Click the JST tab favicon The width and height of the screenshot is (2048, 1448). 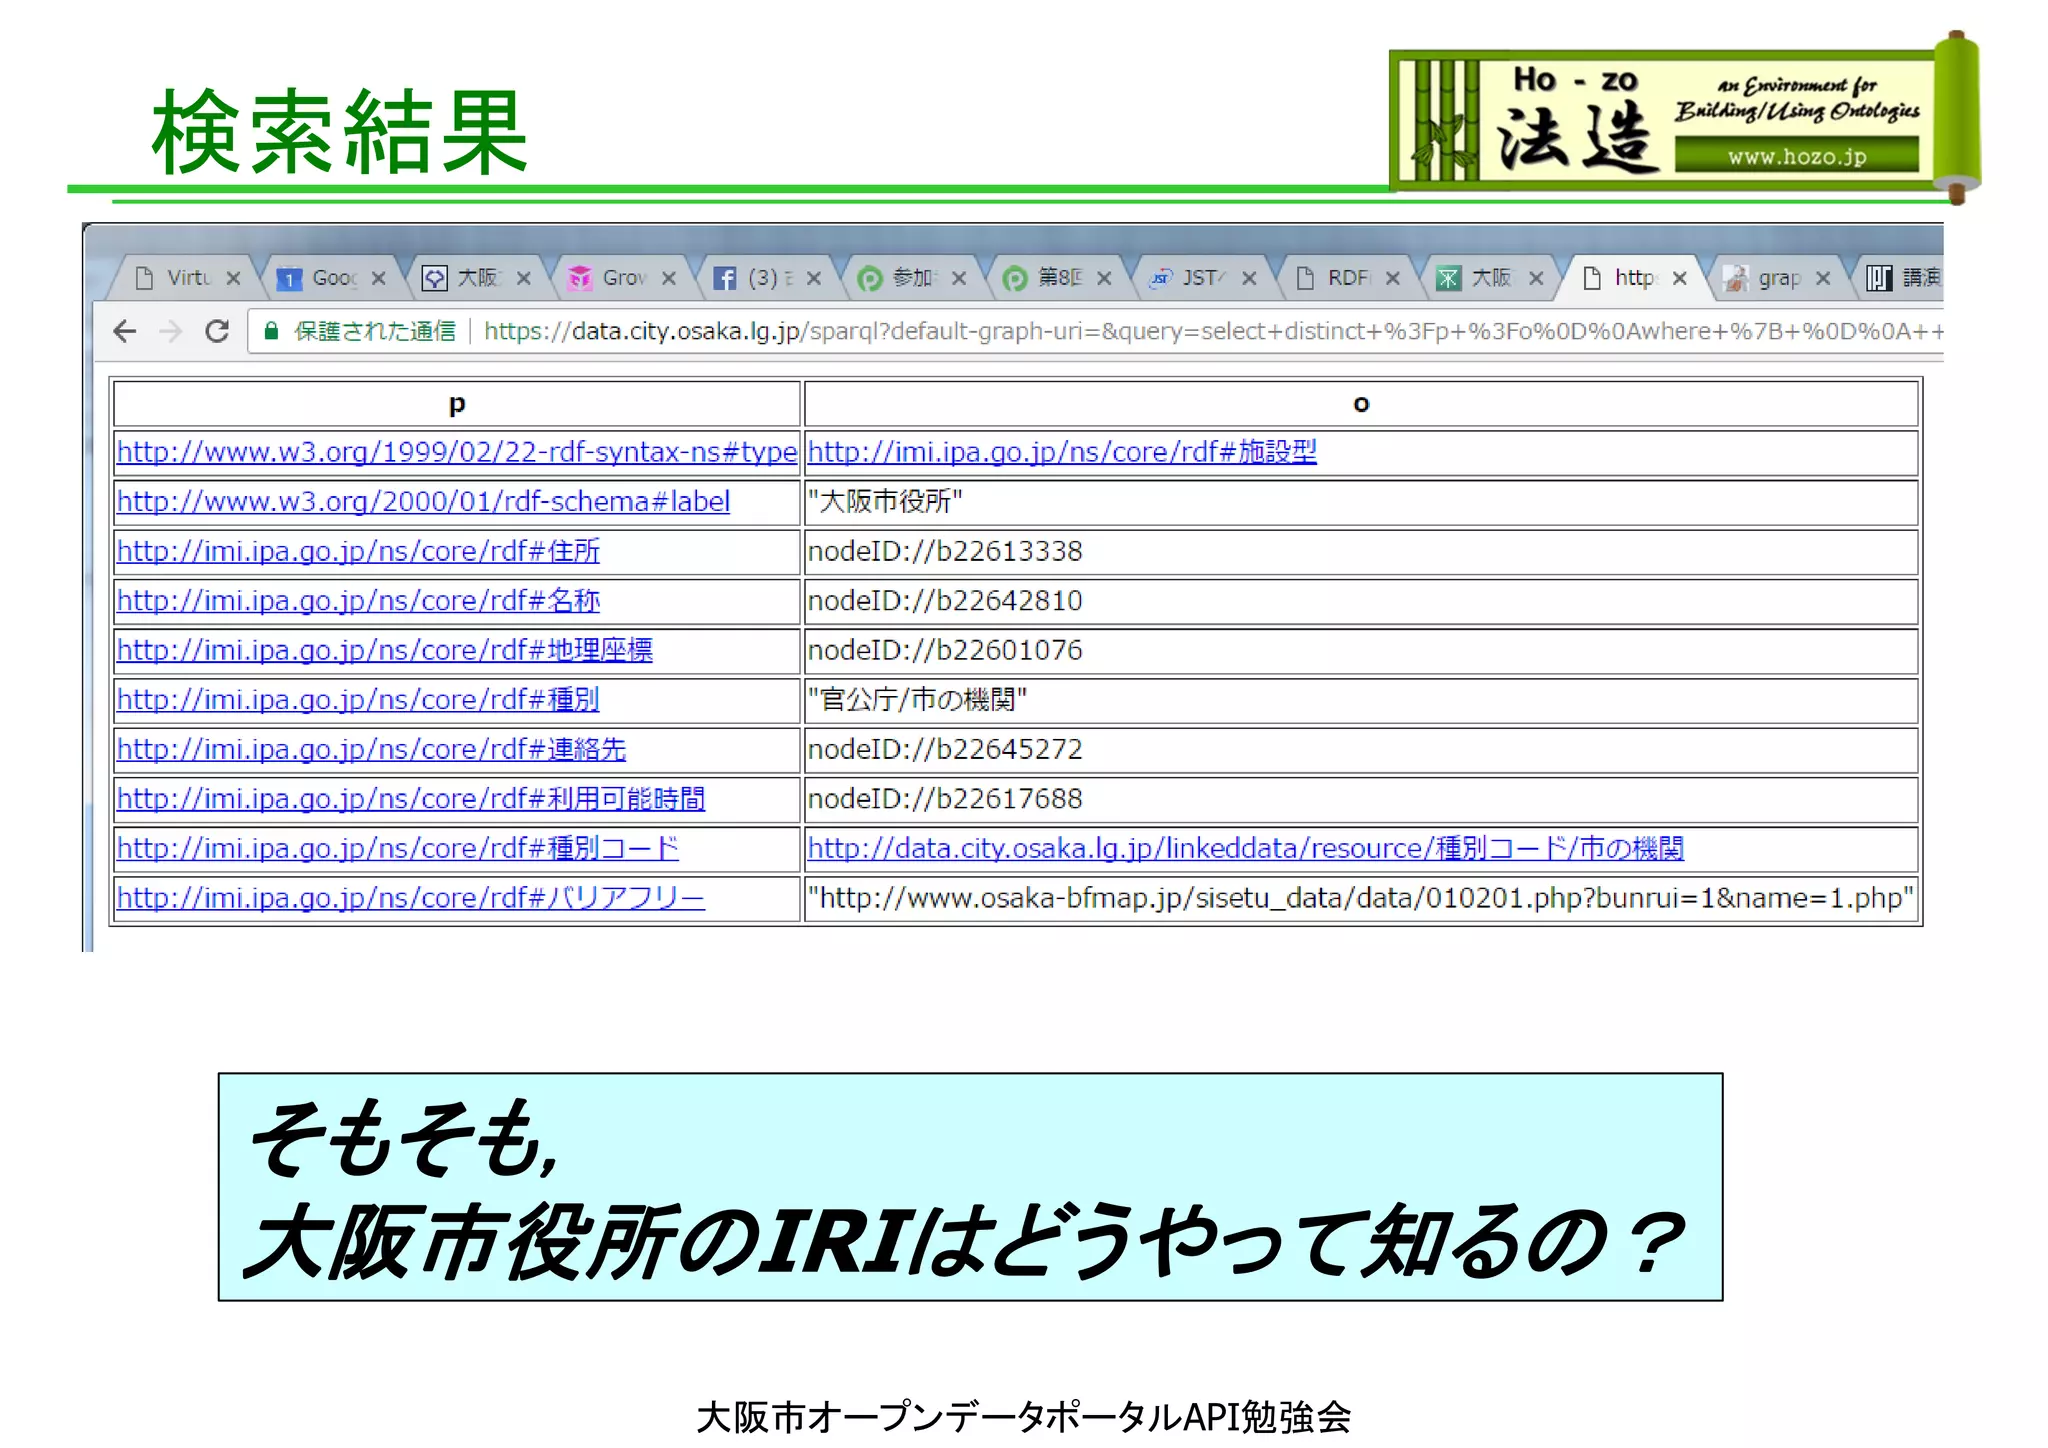(x=1160, y=278)
